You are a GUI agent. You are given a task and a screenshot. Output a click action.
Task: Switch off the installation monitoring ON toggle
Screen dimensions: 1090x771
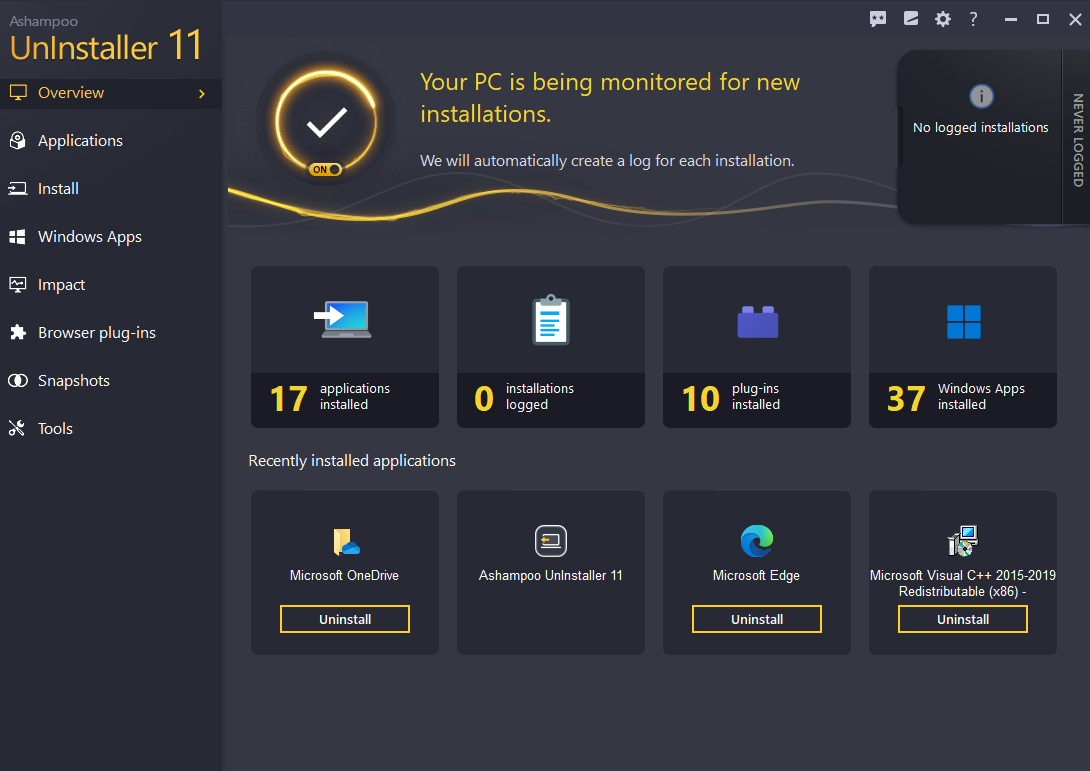325,169
